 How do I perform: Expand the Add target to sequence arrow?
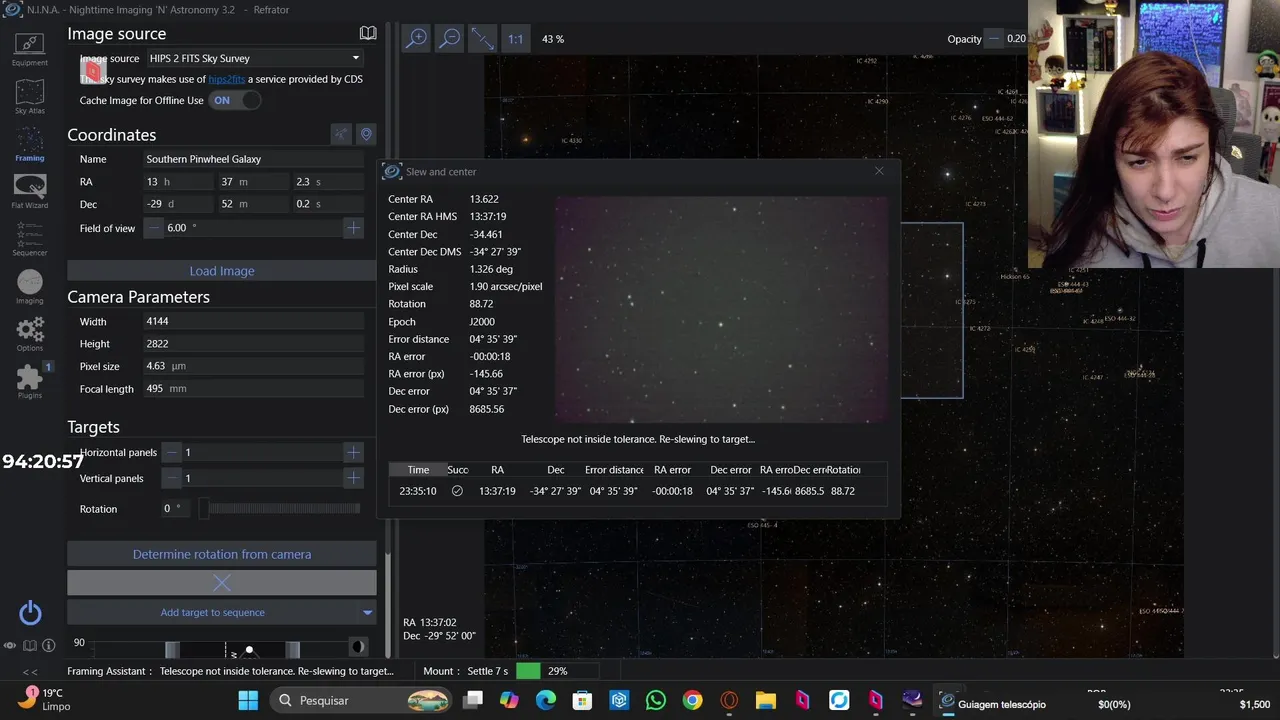[367, 612]
